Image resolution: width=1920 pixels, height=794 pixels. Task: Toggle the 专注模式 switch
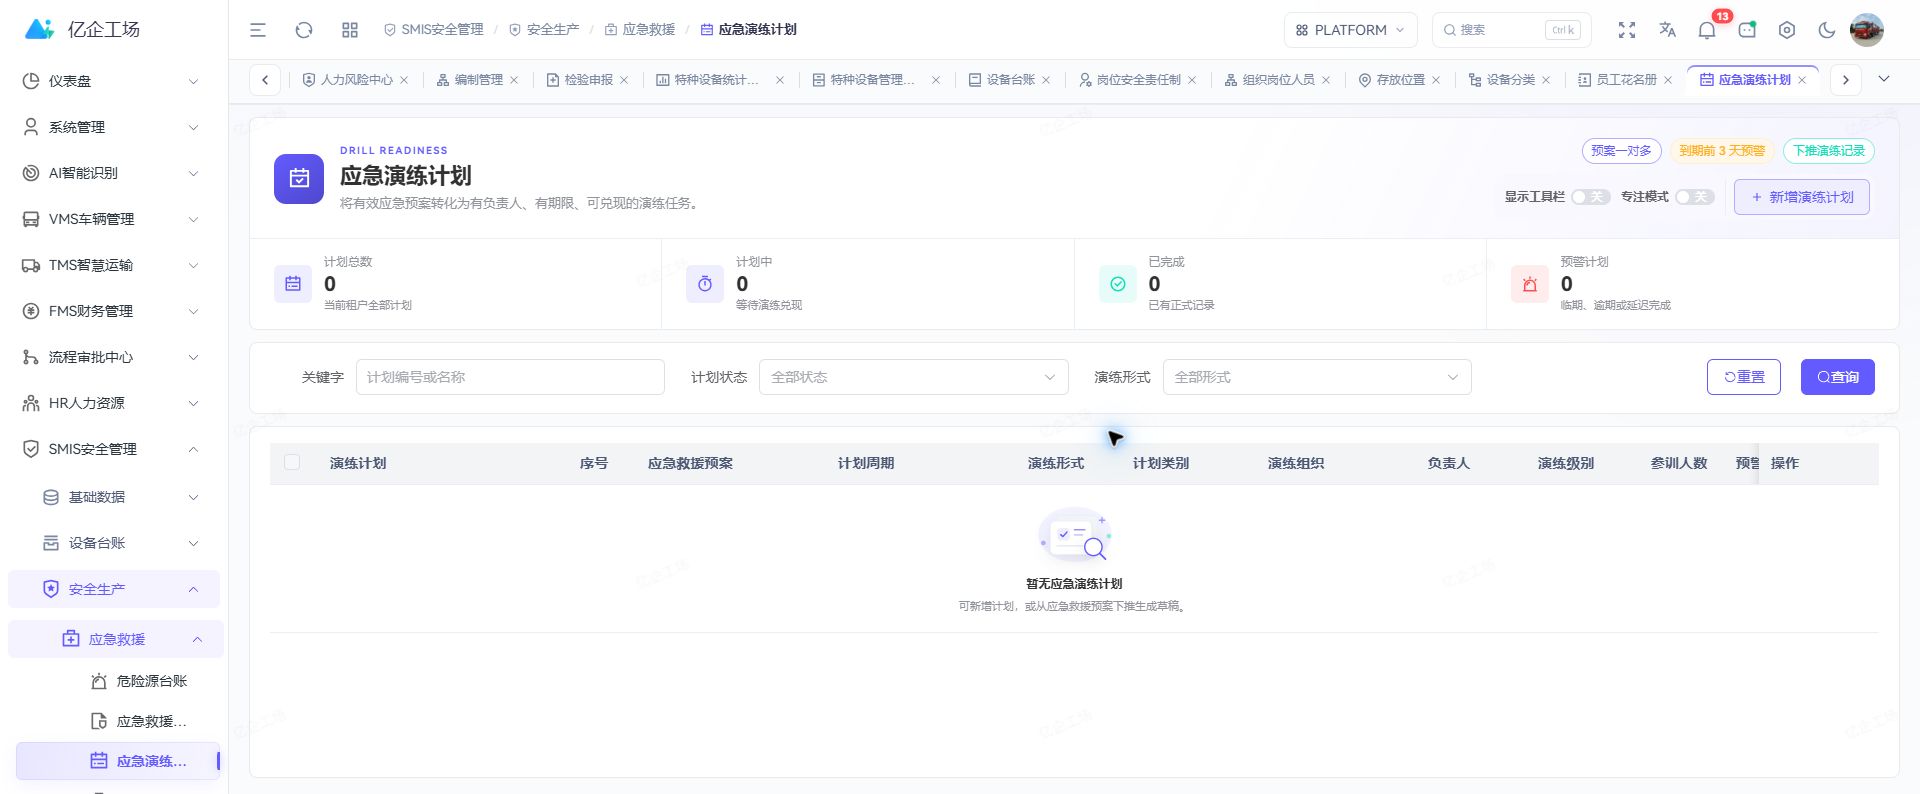click(1695, 197)
